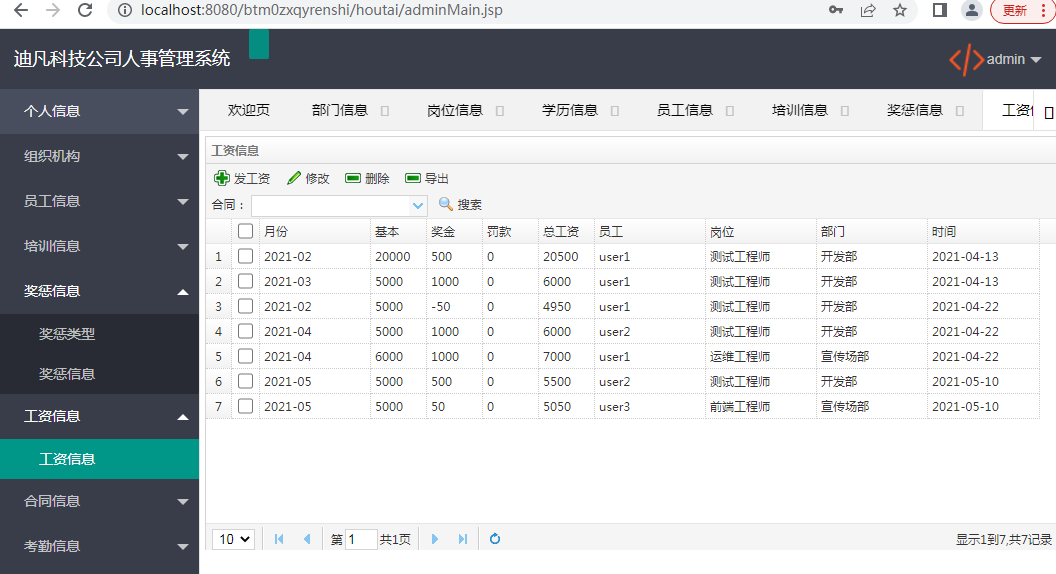Viewport: 1056px width, 574px height.
Task: Bookmark this page with star icon
Action: 900,10
